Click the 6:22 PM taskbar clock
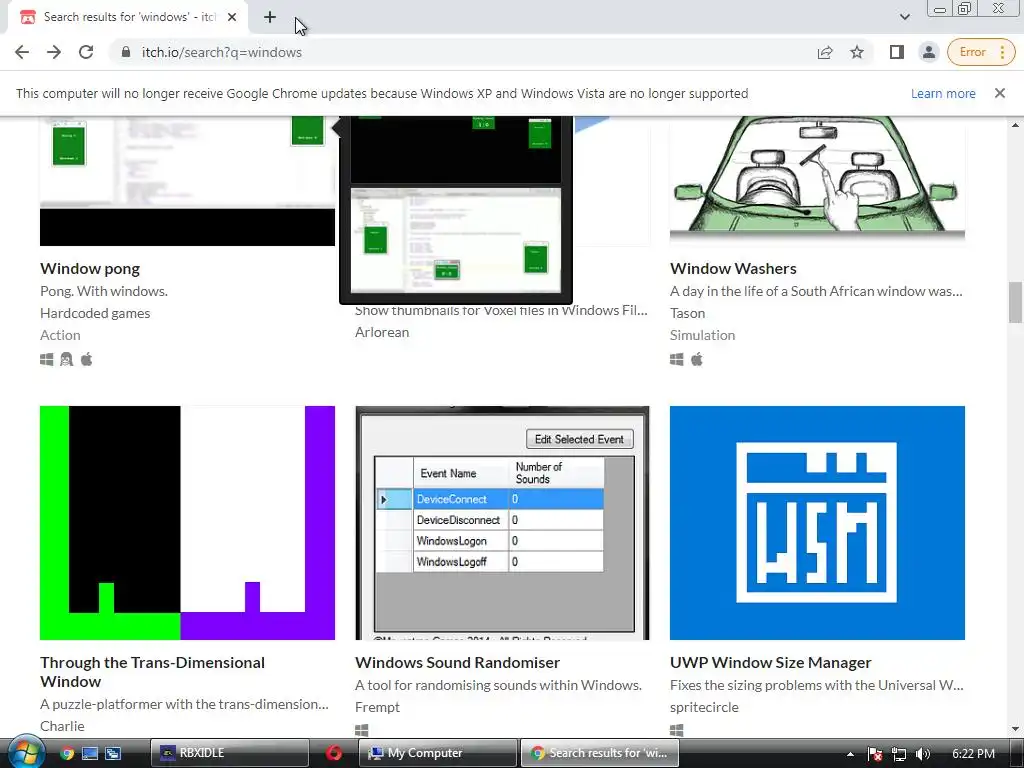The image size is (1024, 768). 973,754
